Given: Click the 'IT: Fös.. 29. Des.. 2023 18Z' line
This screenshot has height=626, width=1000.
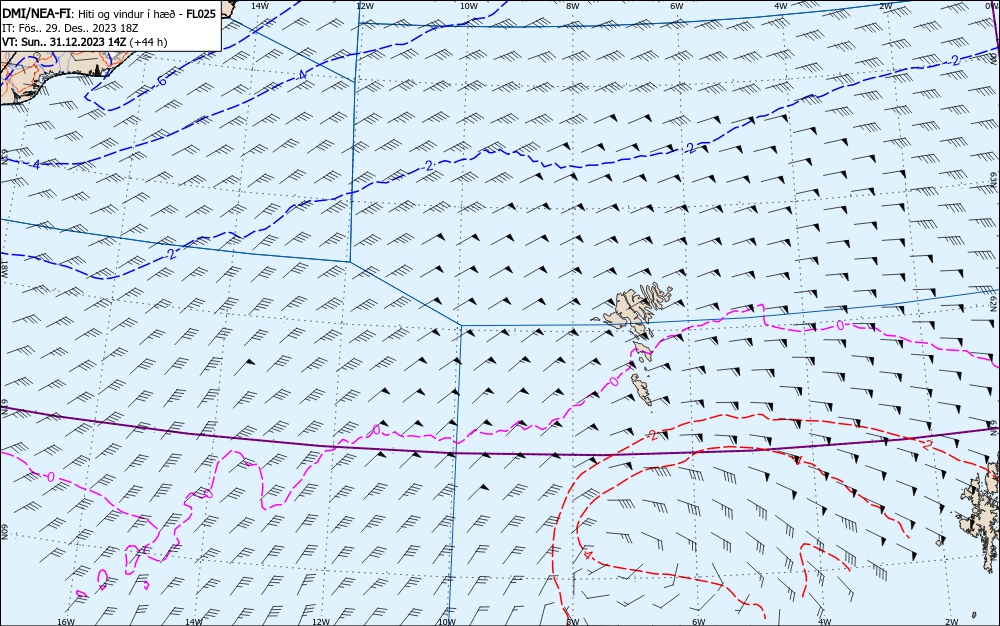Looking at the screenshot, I should (x=70, y=28).
